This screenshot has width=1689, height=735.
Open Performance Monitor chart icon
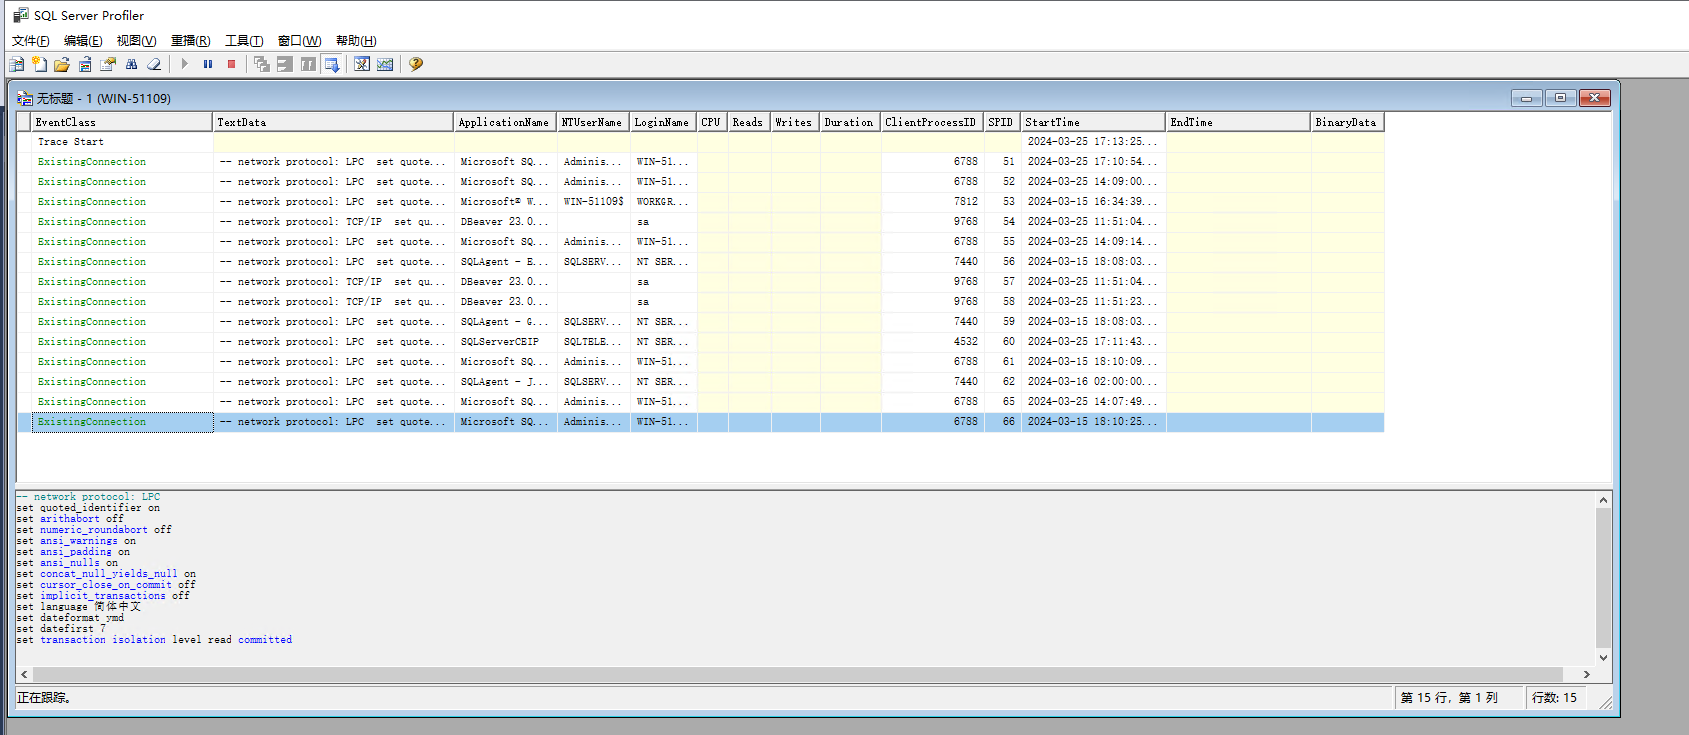[x=385, y=64]
